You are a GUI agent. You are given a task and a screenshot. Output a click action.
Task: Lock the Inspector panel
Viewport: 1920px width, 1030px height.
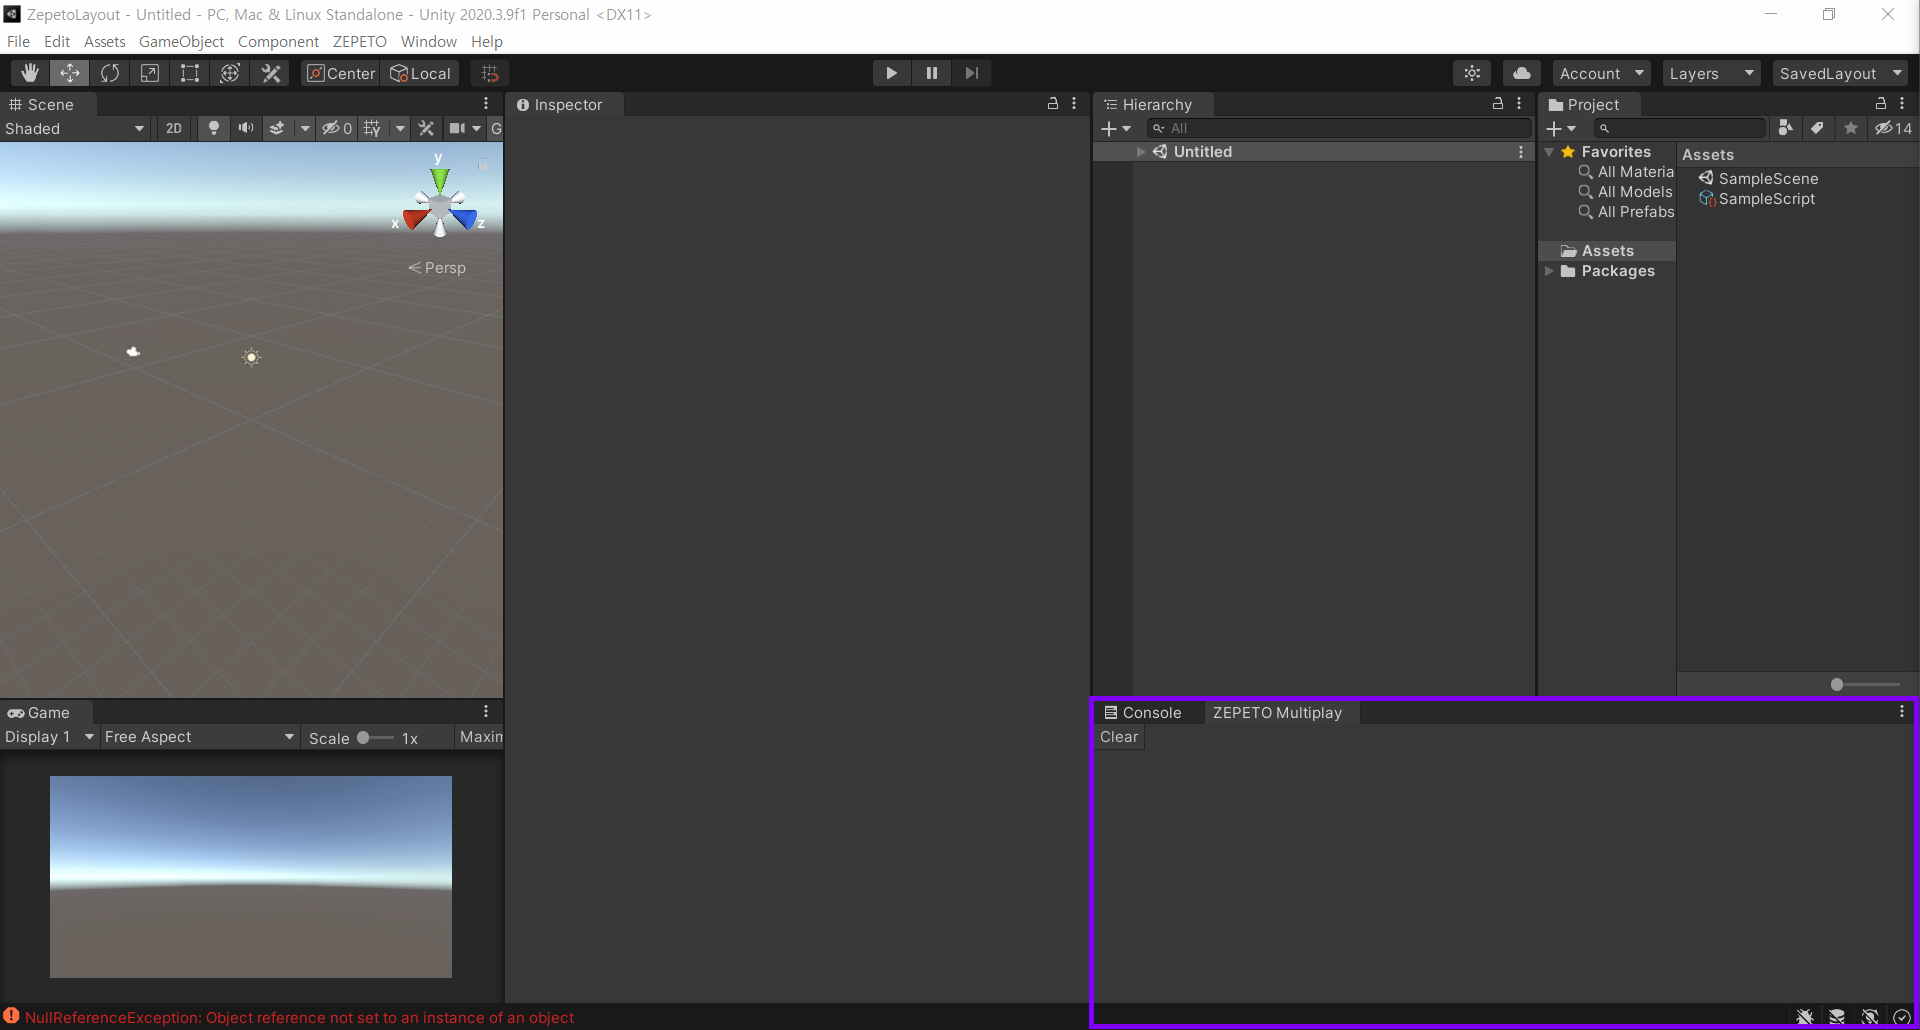point(1053,104)
